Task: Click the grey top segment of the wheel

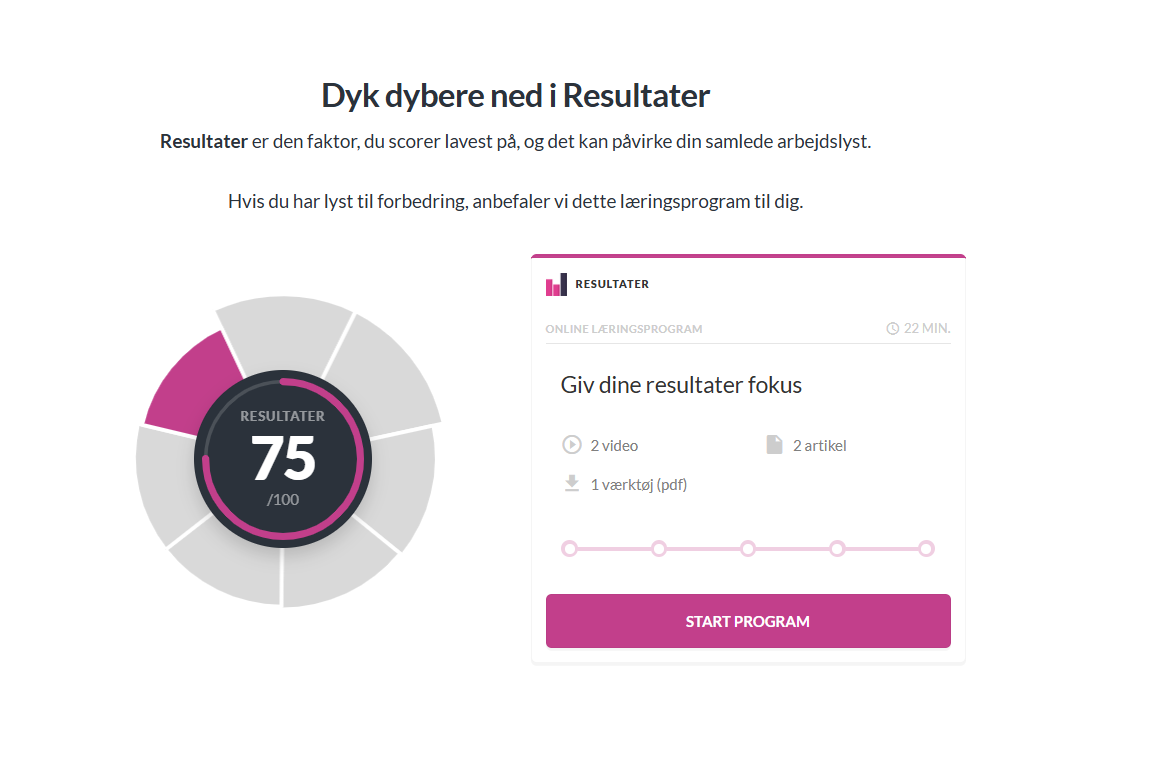Action: 285,330
